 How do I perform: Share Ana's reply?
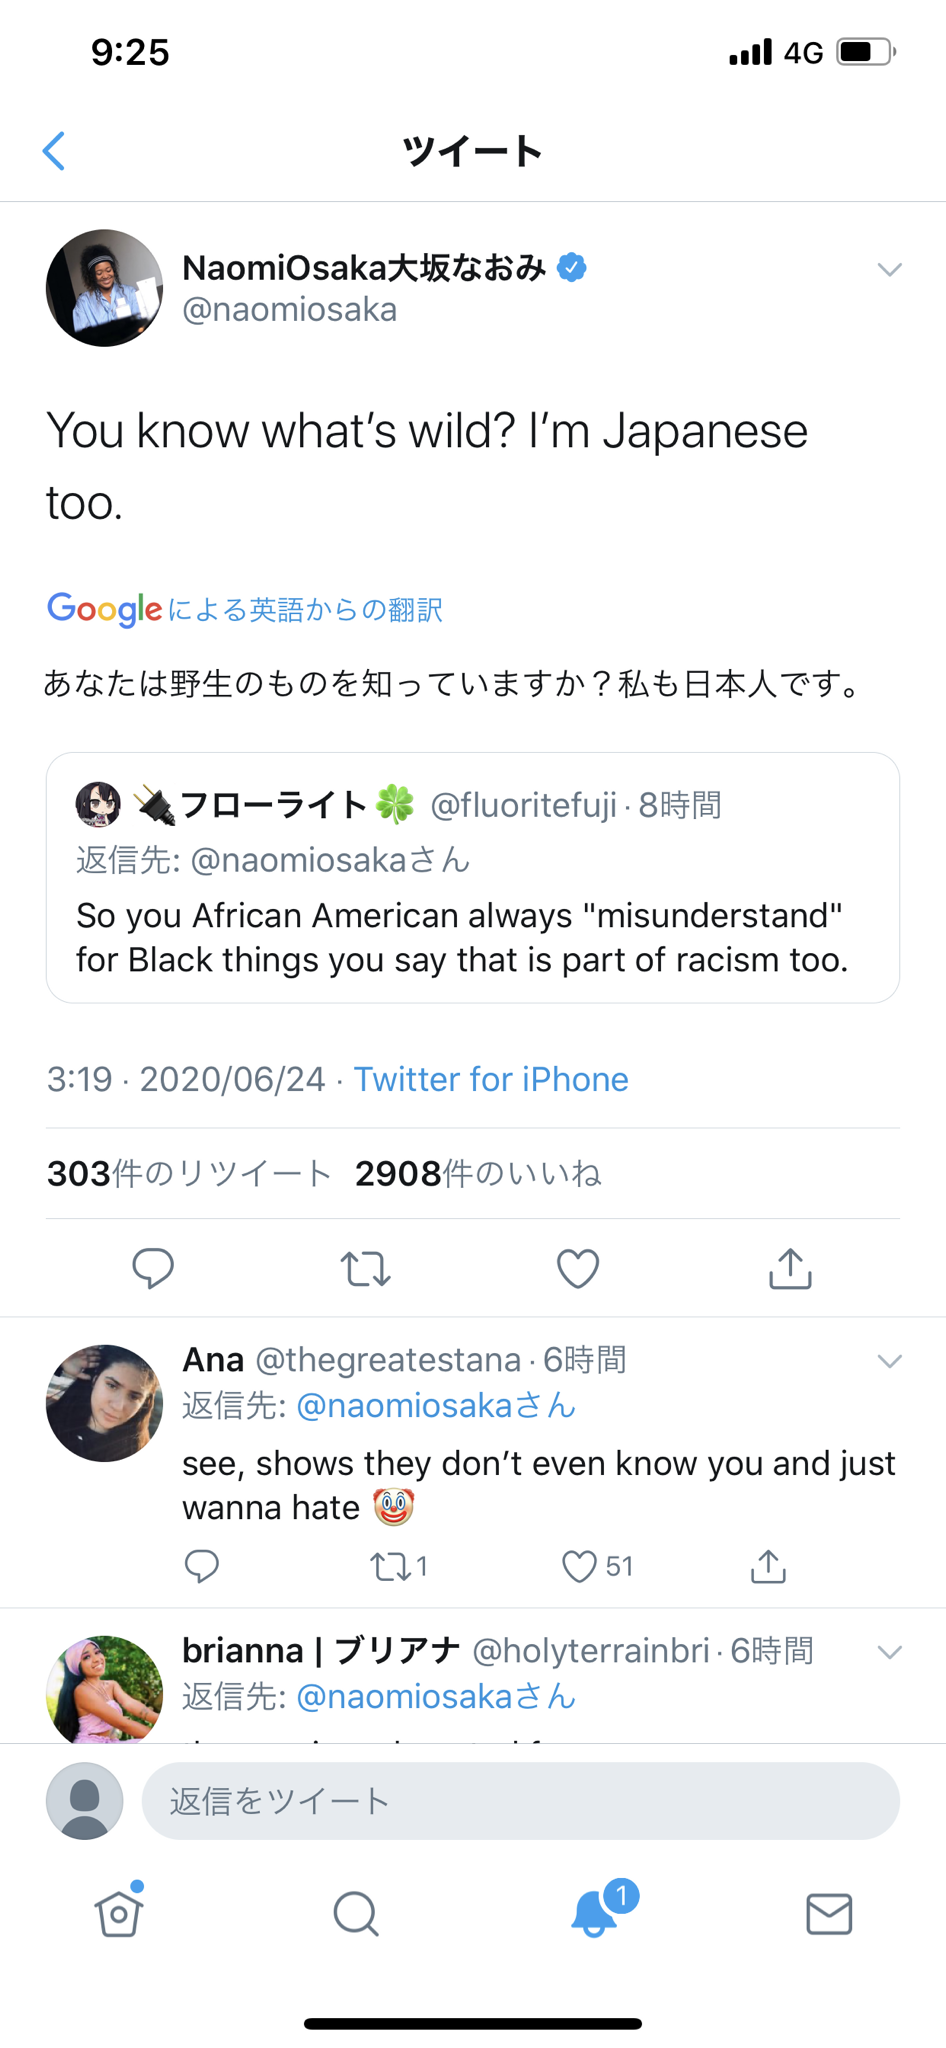[768, 1566]
